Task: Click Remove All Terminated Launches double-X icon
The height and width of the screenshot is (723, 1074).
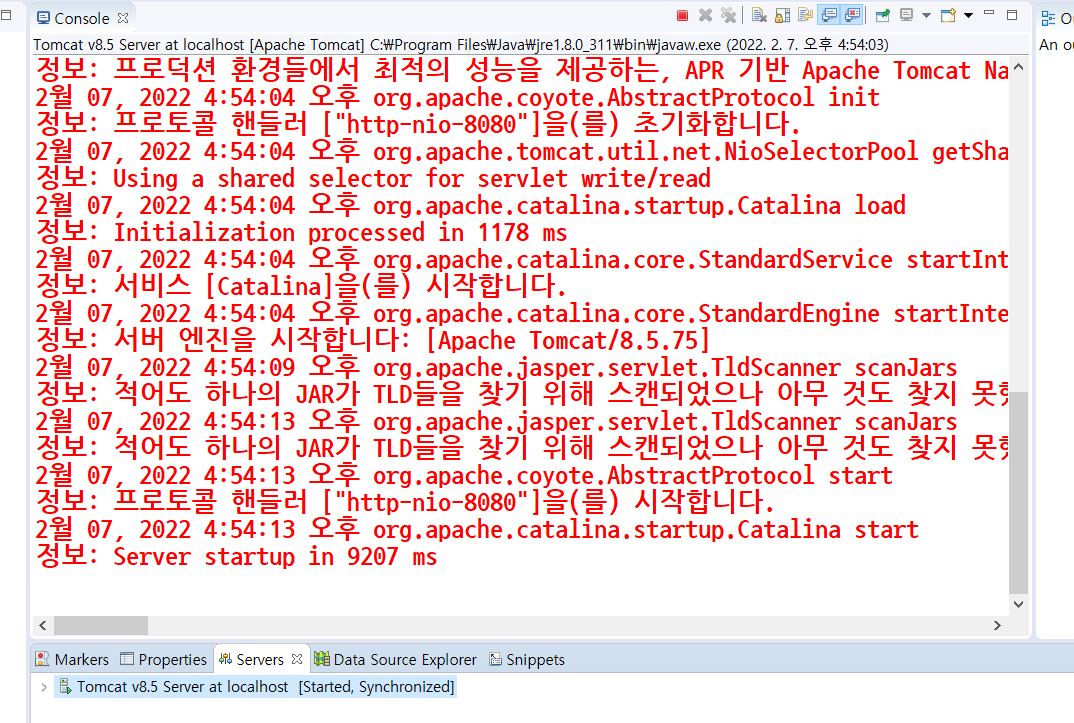Action: (729, 15)
